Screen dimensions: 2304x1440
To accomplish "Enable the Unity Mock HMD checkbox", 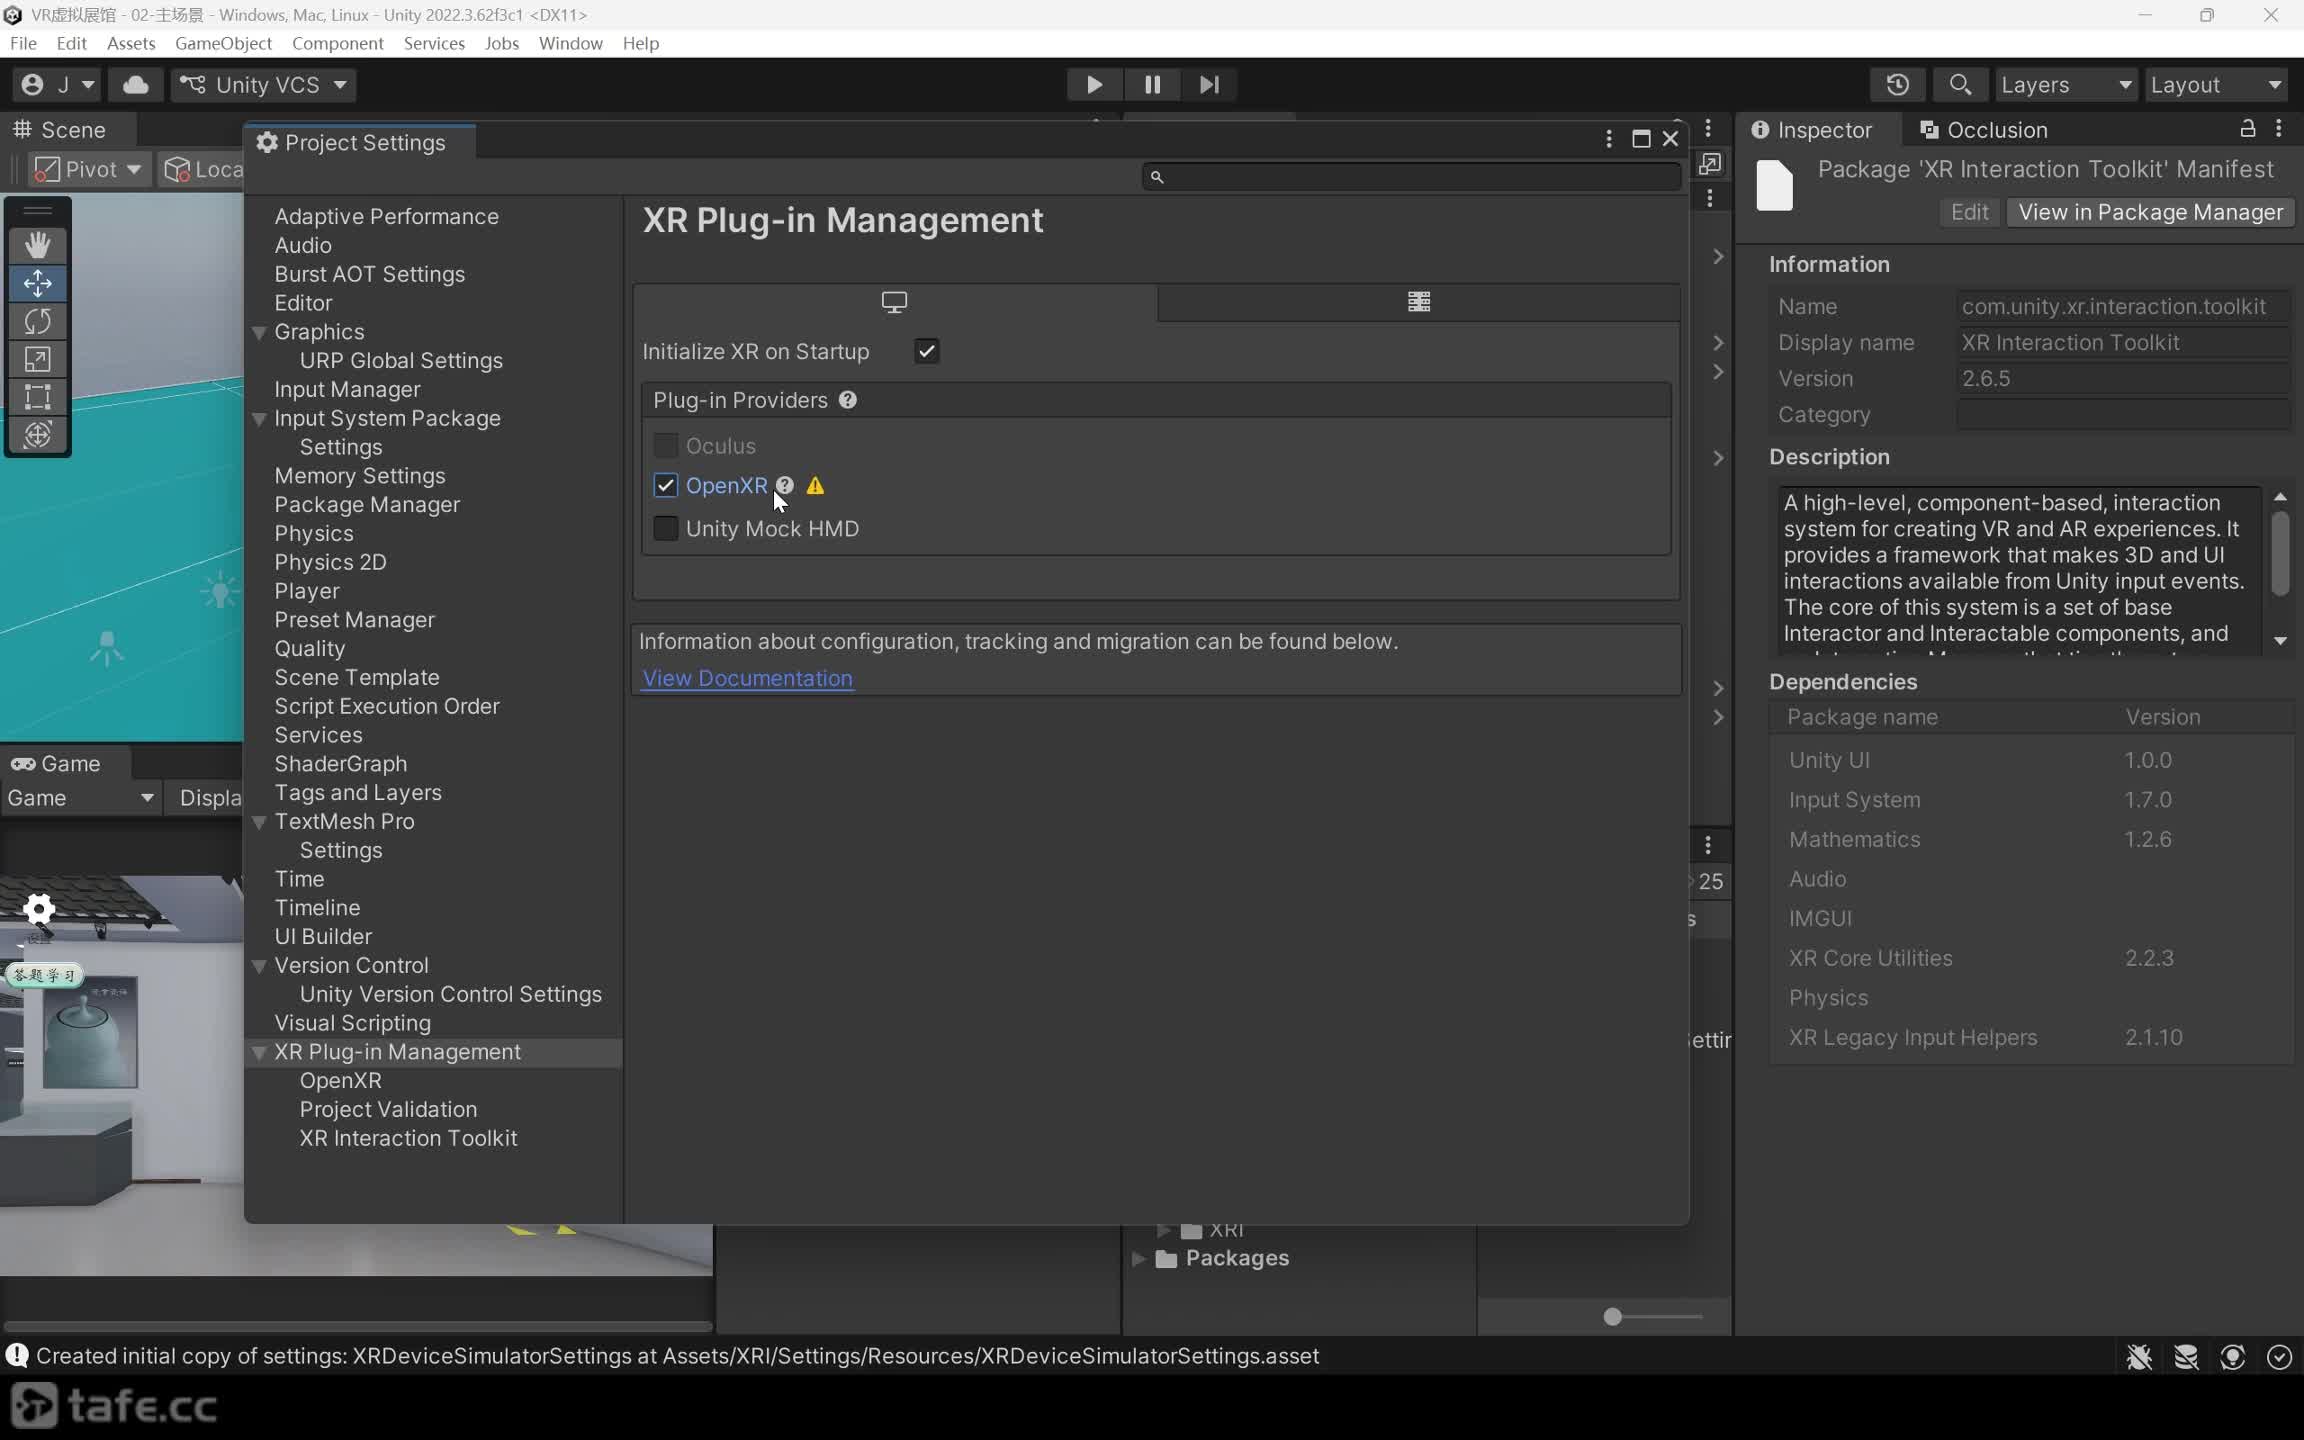I will (x=665, y=528).
